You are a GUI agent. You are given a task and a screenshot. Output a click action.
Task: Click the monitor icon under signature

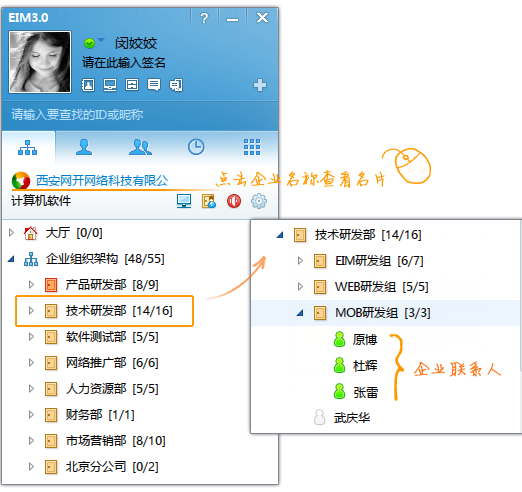coord(110,85)
